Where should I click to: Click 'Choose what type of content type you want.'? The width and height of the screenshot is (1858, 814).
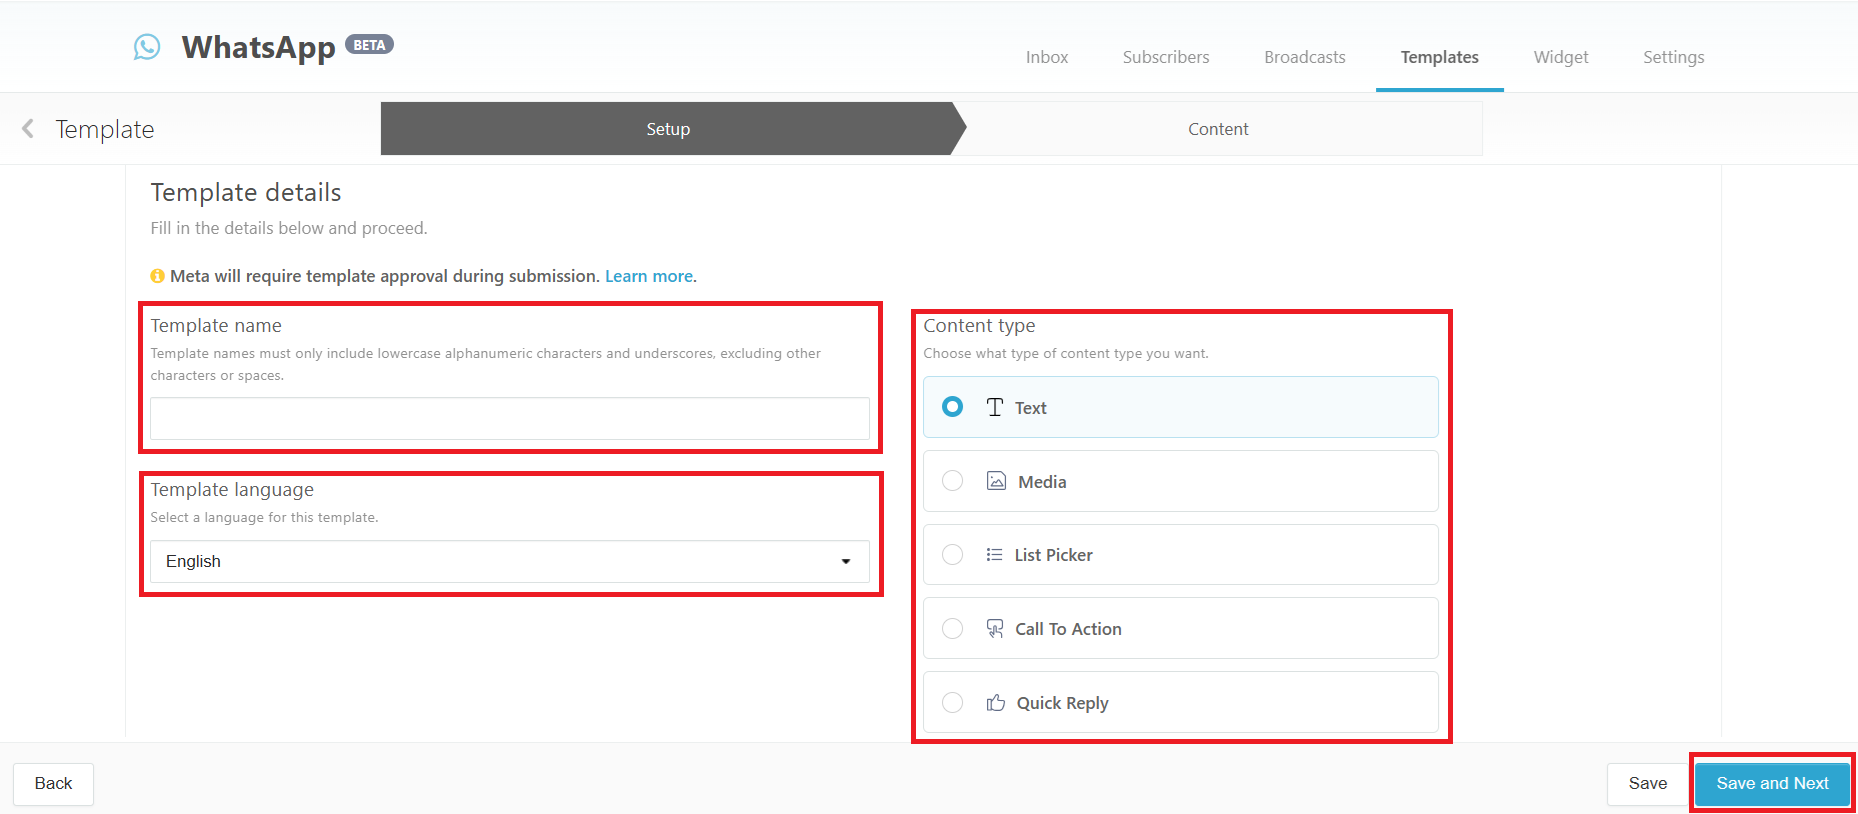[x=1066, y=353]
